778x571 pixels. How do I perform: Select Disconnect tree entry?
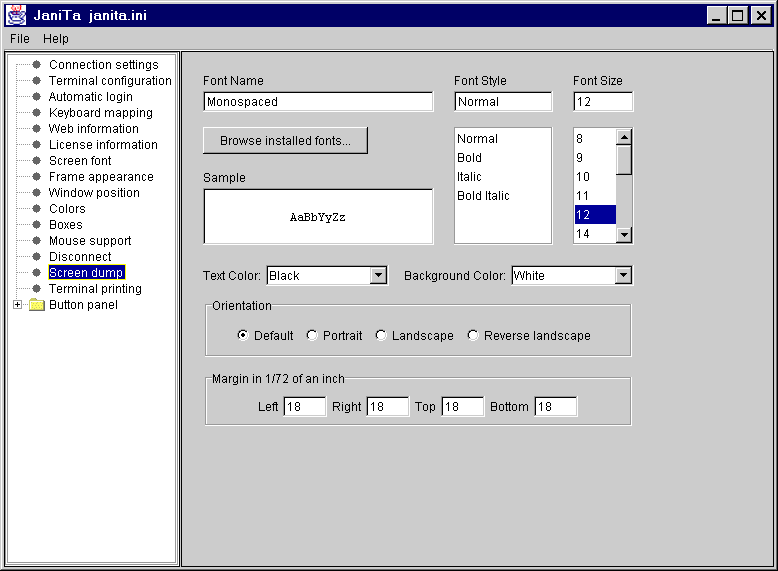pos(80,256)
